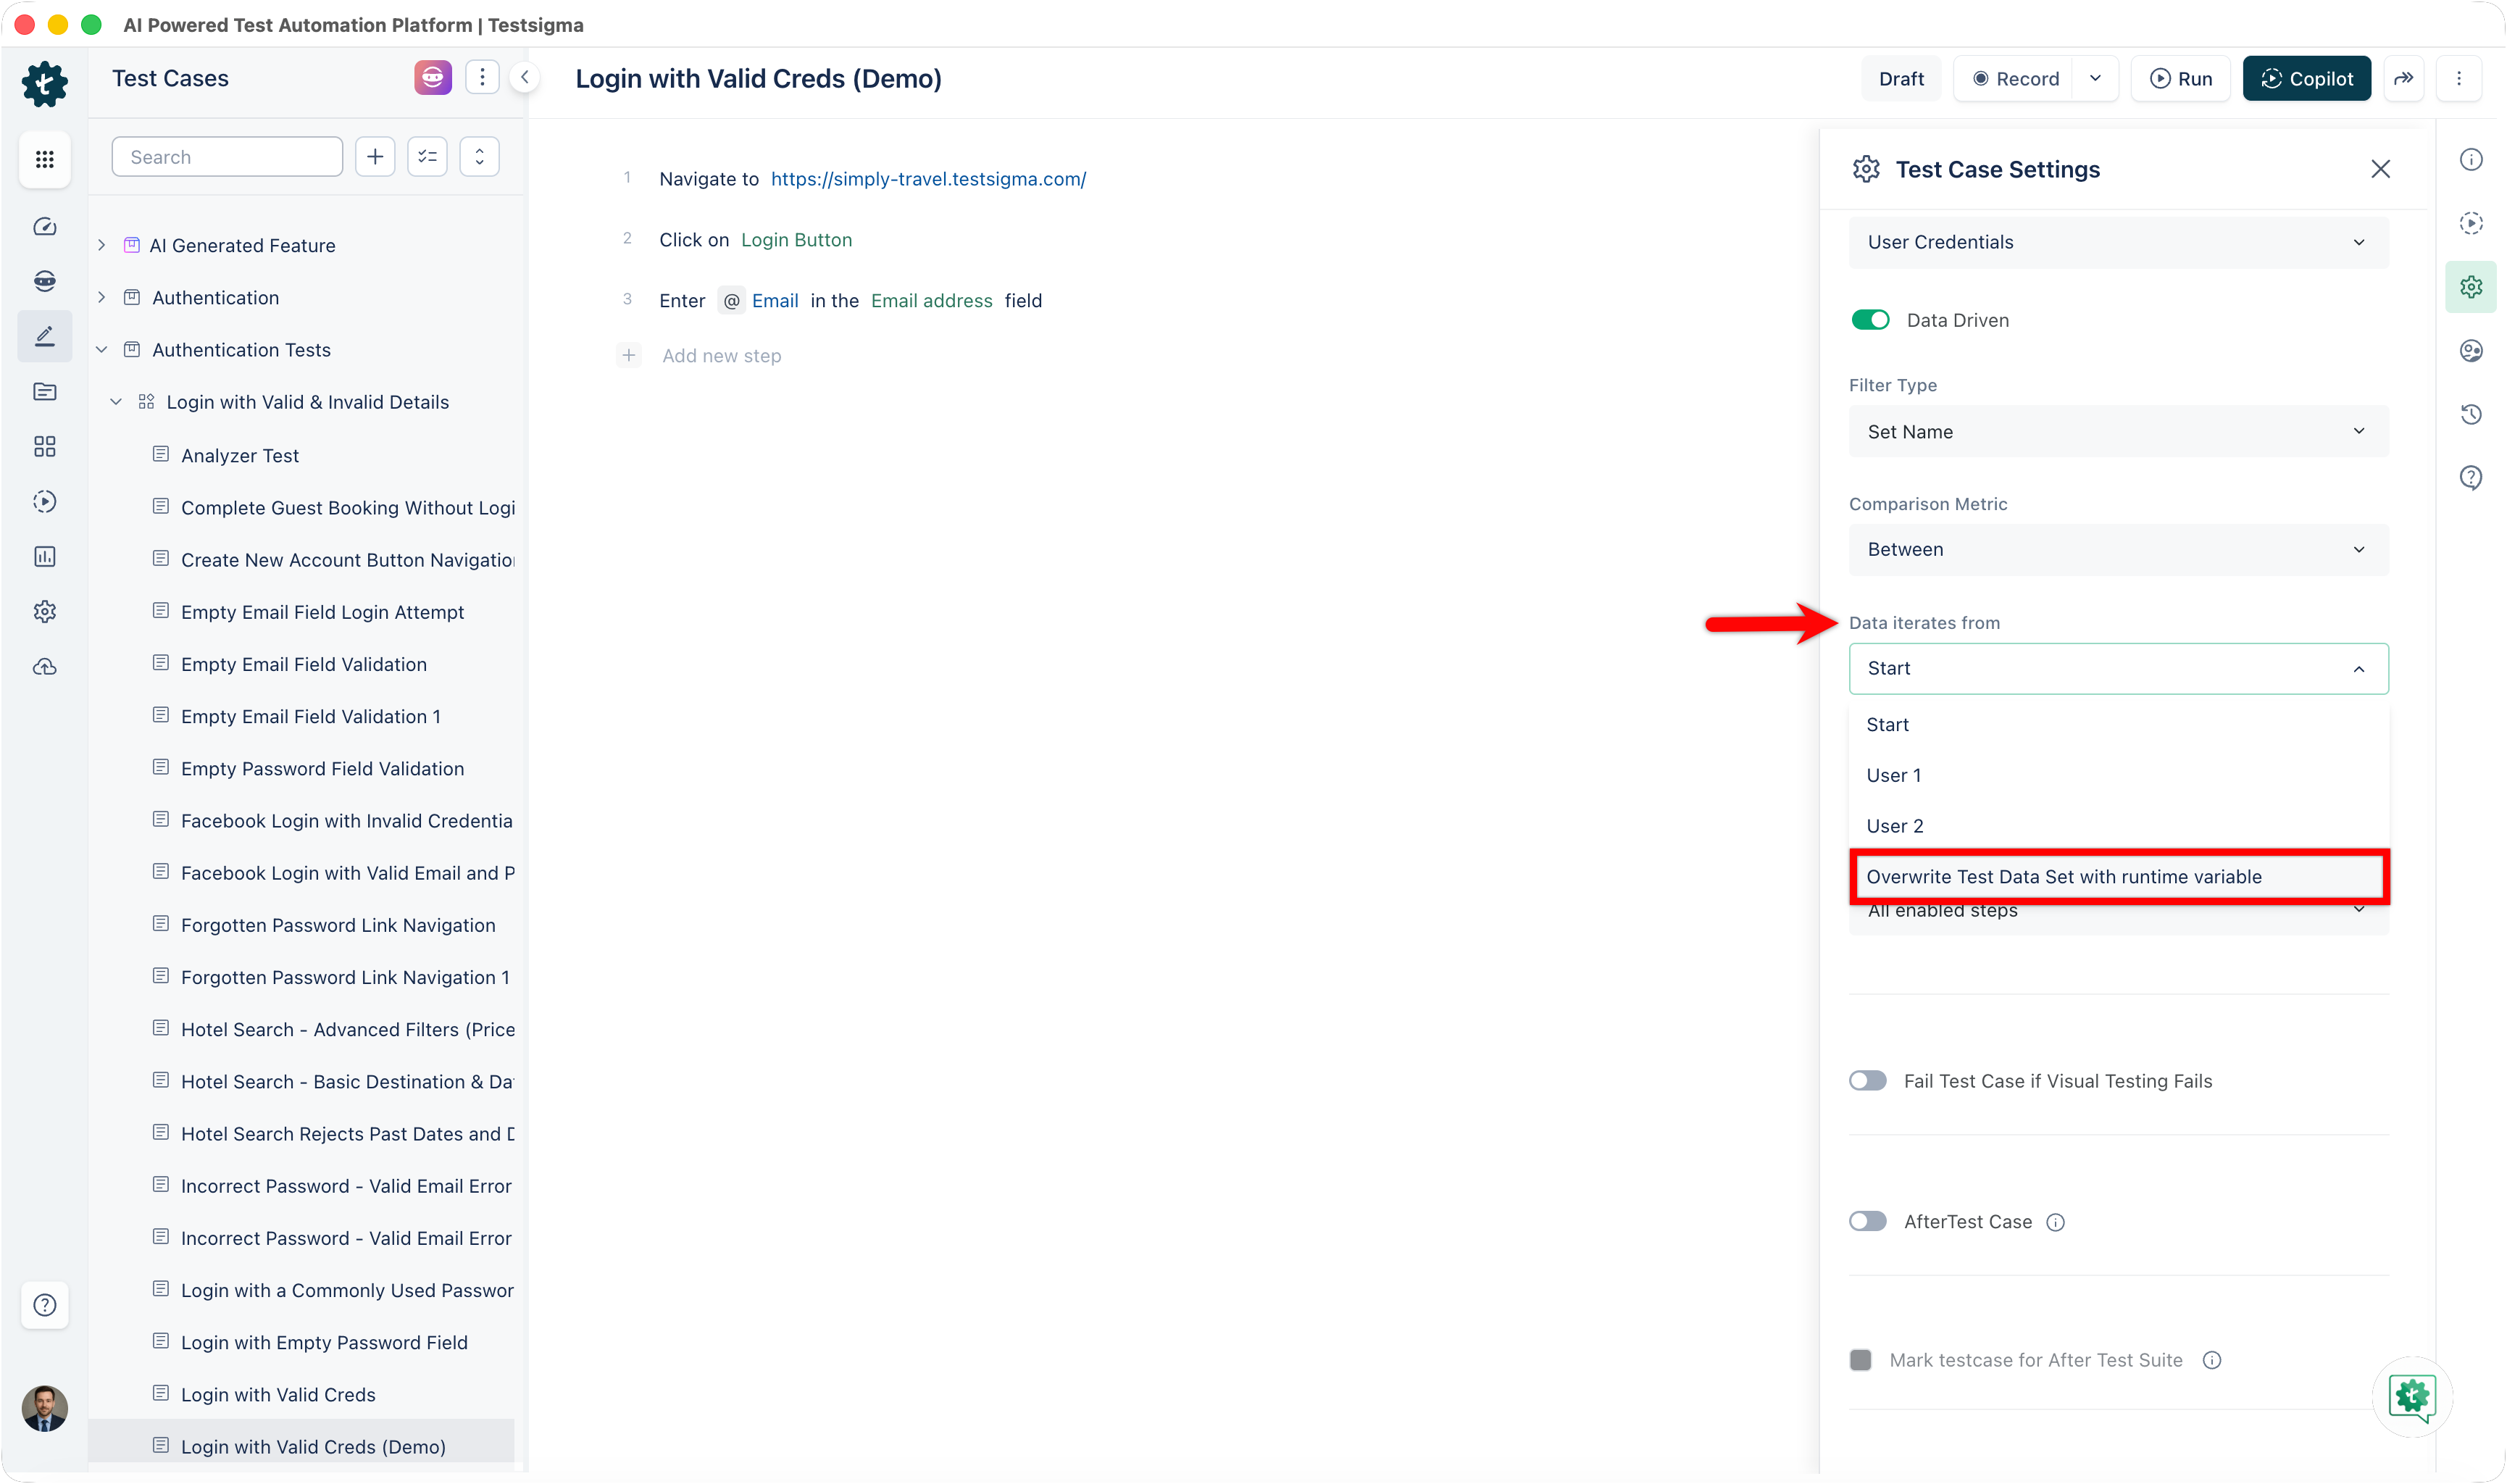Open the reports chart icon in sidebar

pos(44,556)
